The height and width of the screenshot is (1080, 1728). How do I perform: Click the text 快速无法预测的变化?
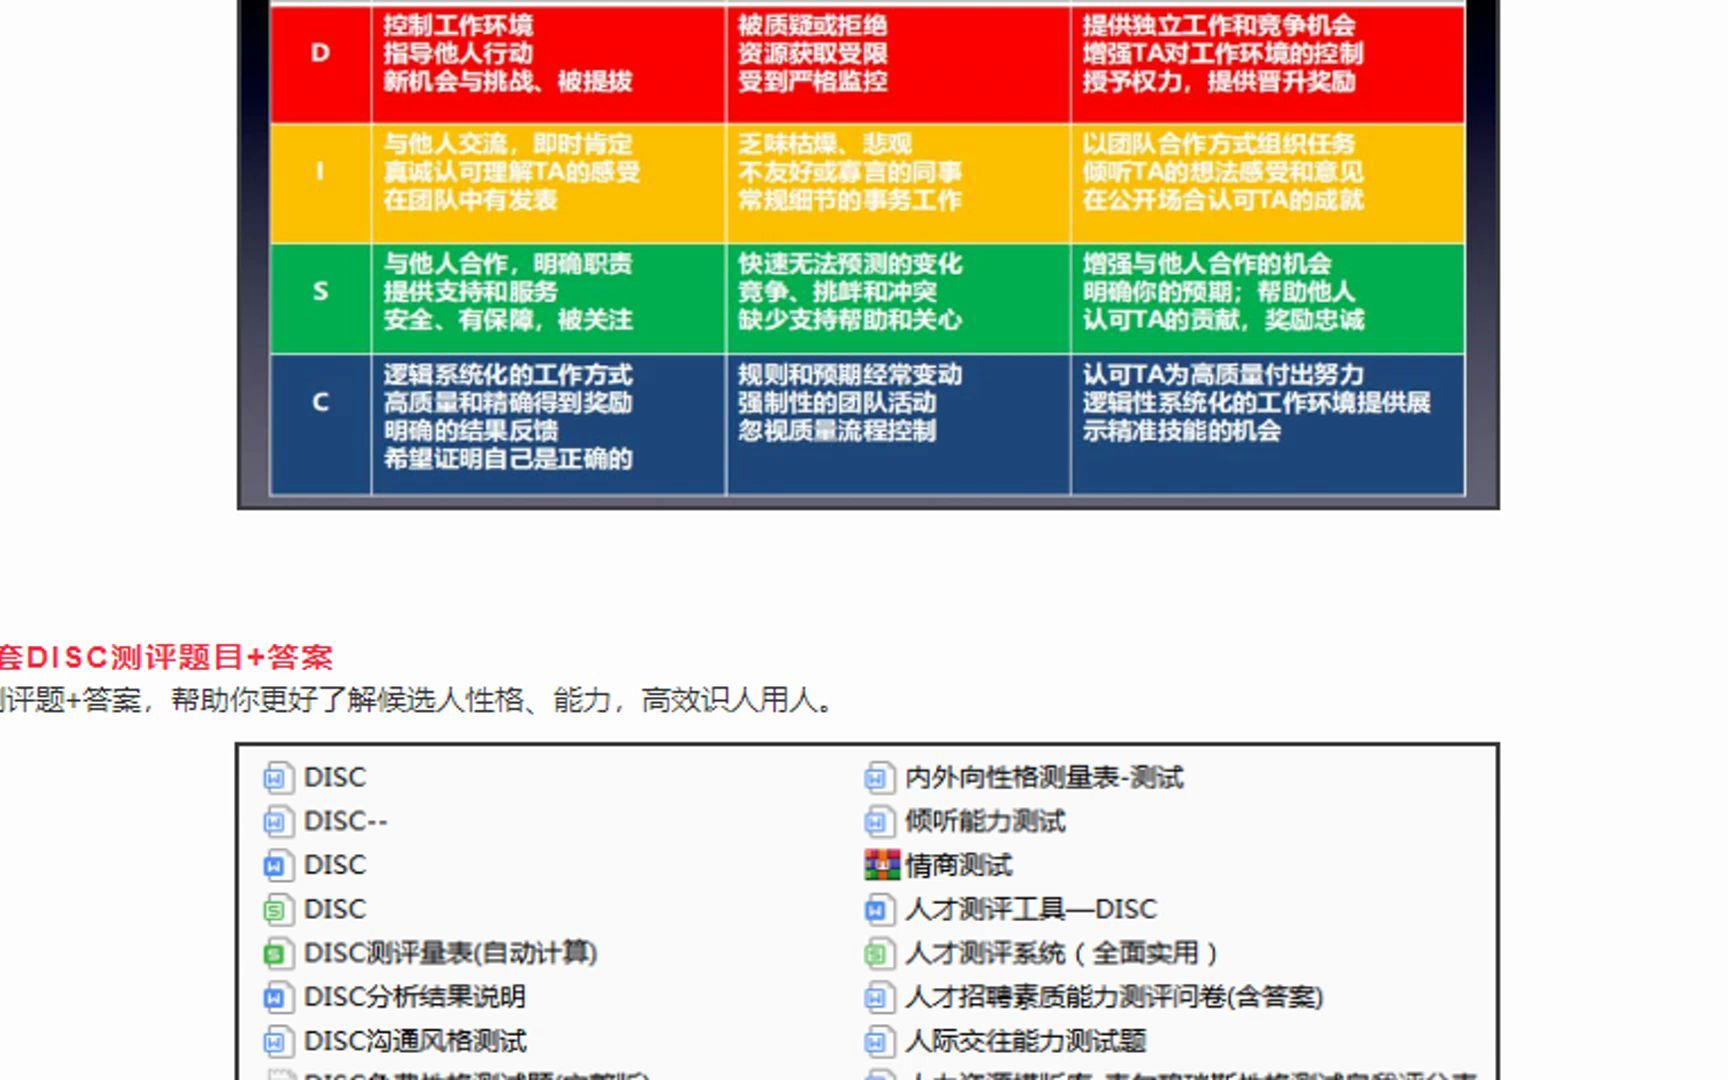849,264
